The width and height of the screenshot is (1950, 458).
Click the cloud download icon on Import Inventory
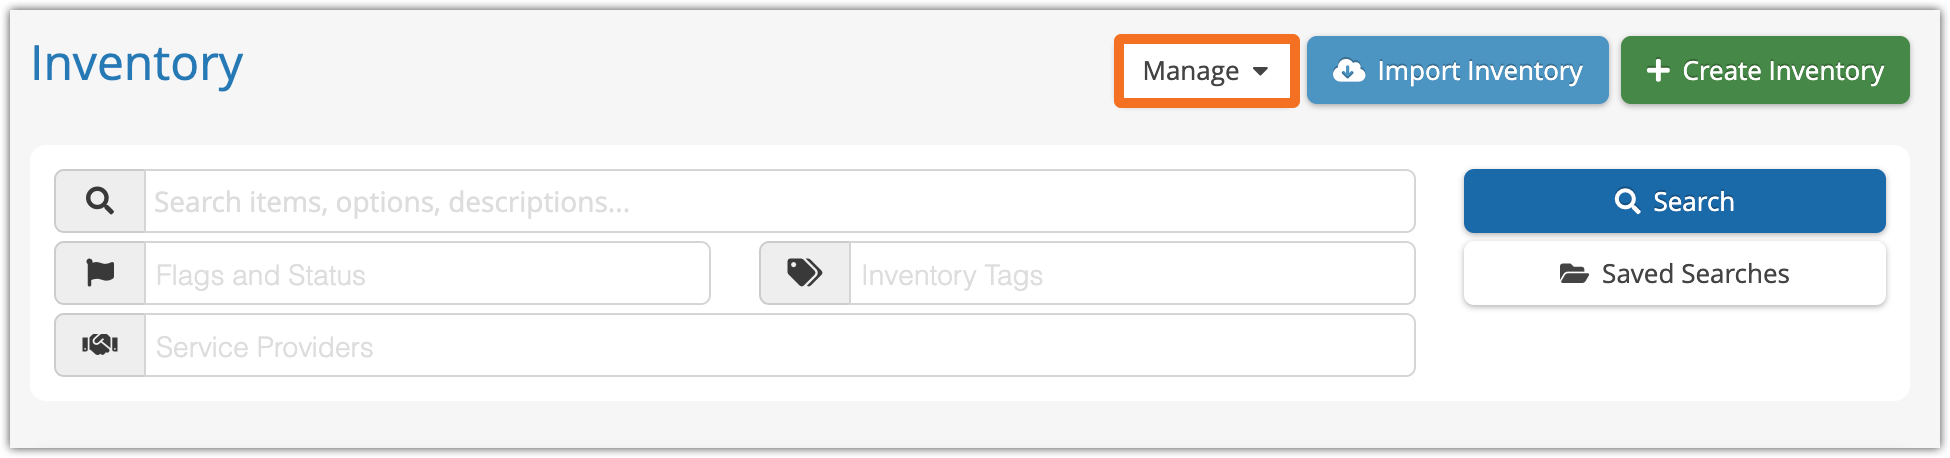(x=1349, y=70)
